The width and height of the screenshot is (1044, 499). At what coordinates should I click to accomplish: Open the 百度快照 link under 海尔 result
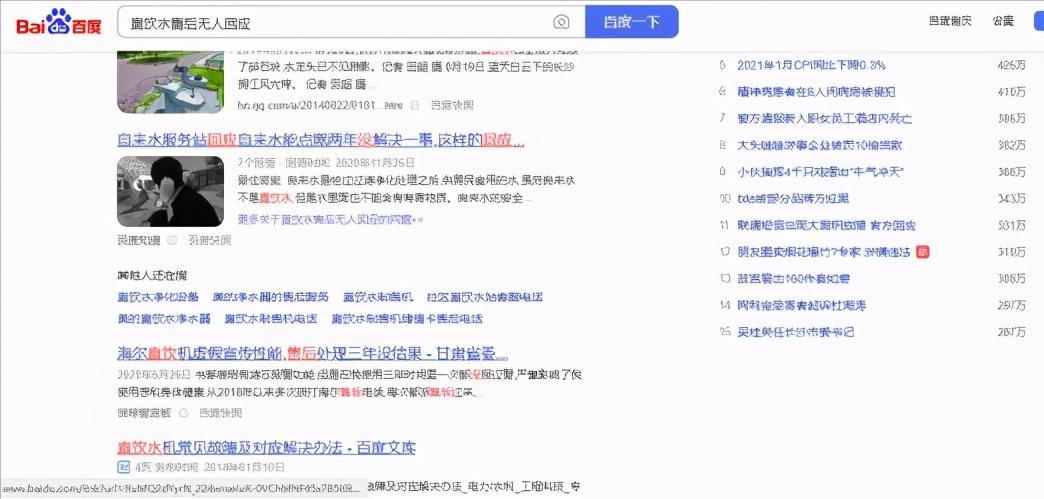pos(220,413)
